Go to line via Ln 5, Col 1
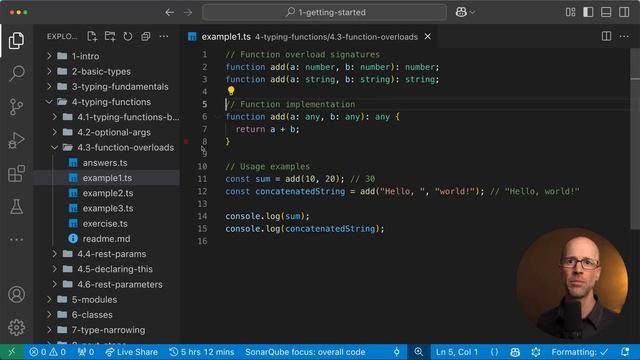This screenshot has height=360, width=640. coord(457,352)
